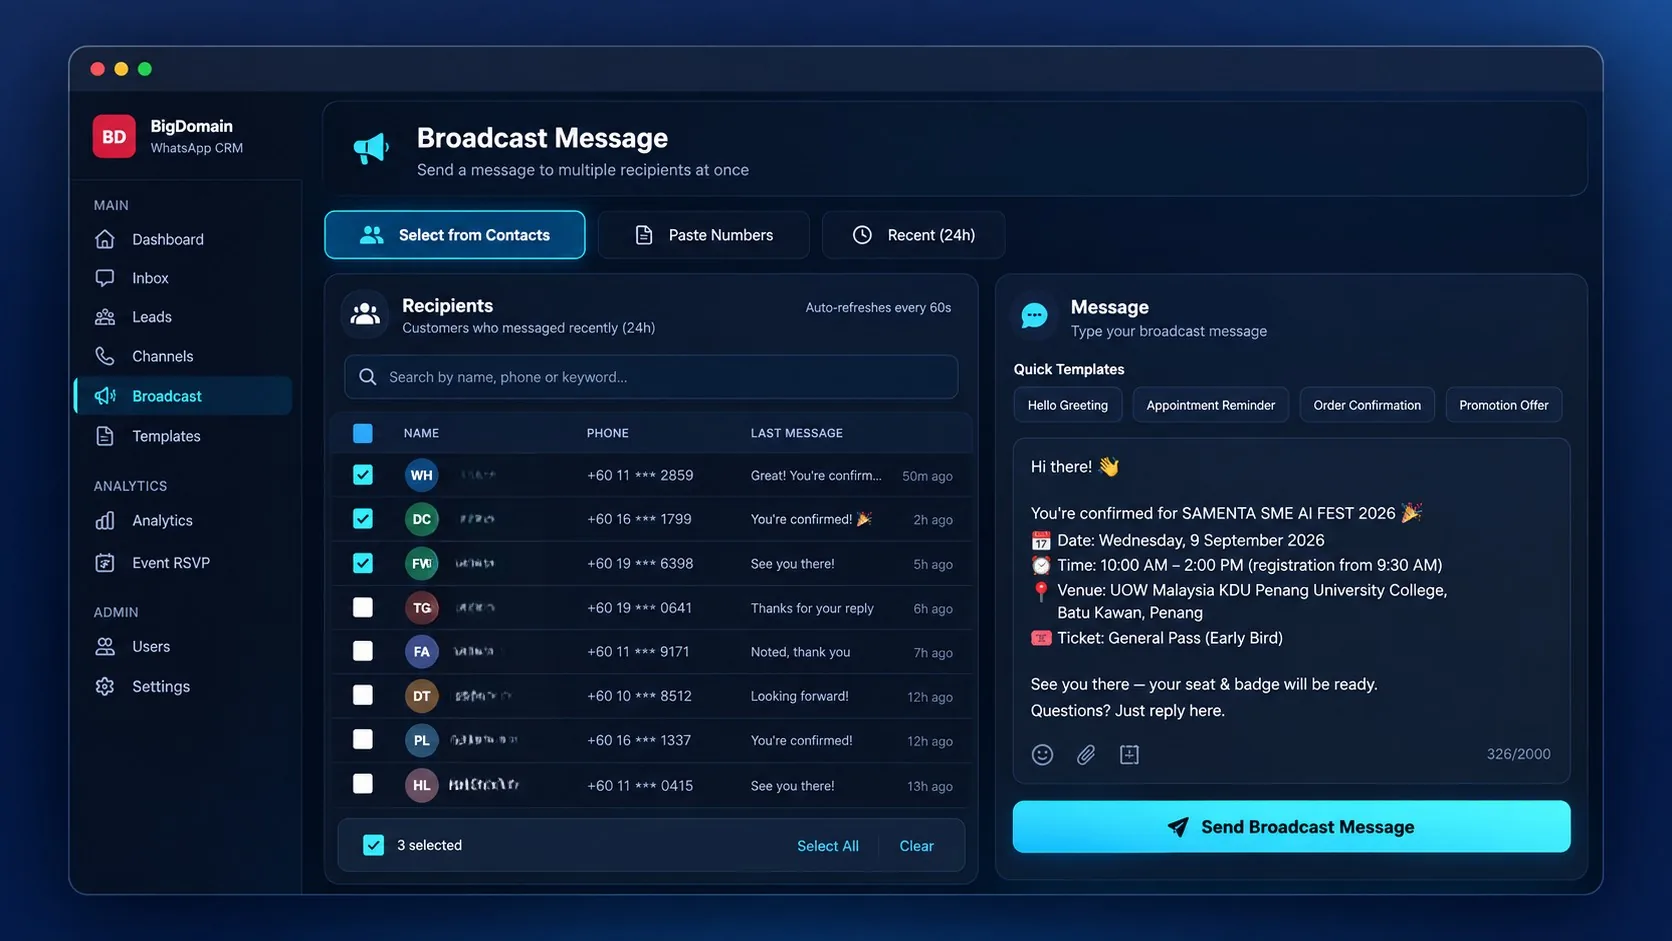
Task: Focus the search by name field
Action: (651, 377)
